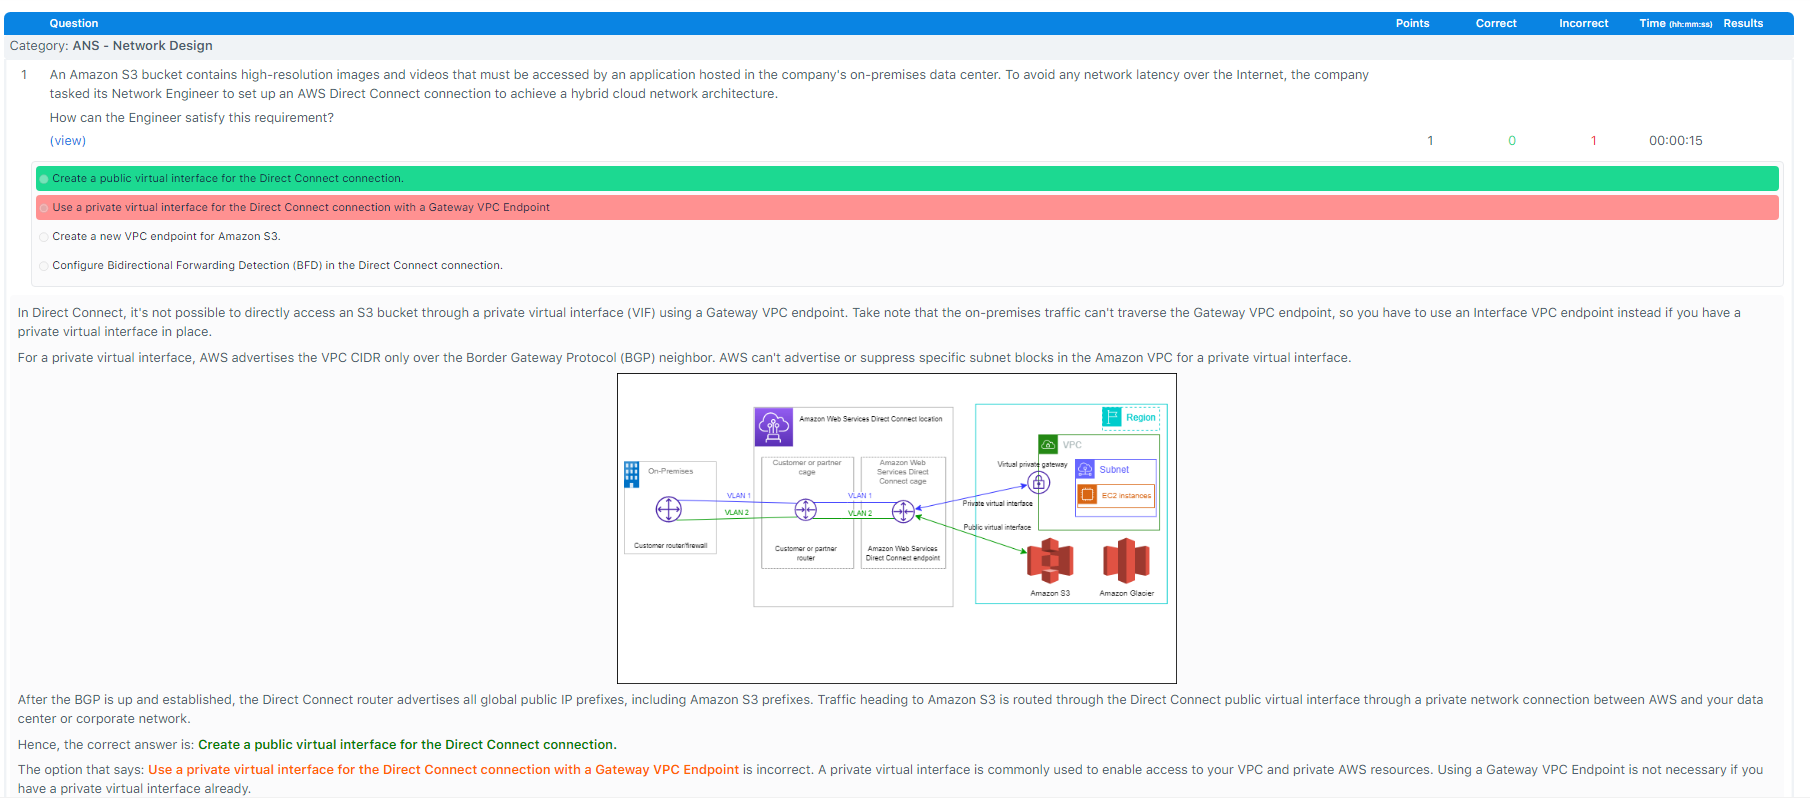Select the customer router/firewall icon
Image resolution: width=1810 pixels, height=798 pixels.
point(668,510)
